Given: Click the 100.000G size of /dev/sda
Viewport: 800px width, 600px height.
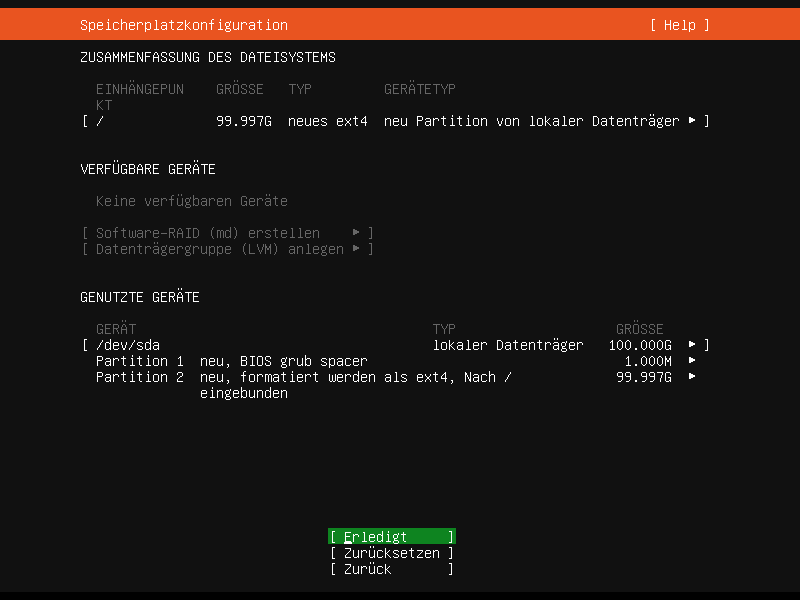Looking at the screenshot, I should pyautogui.click(x=640, y=345).
